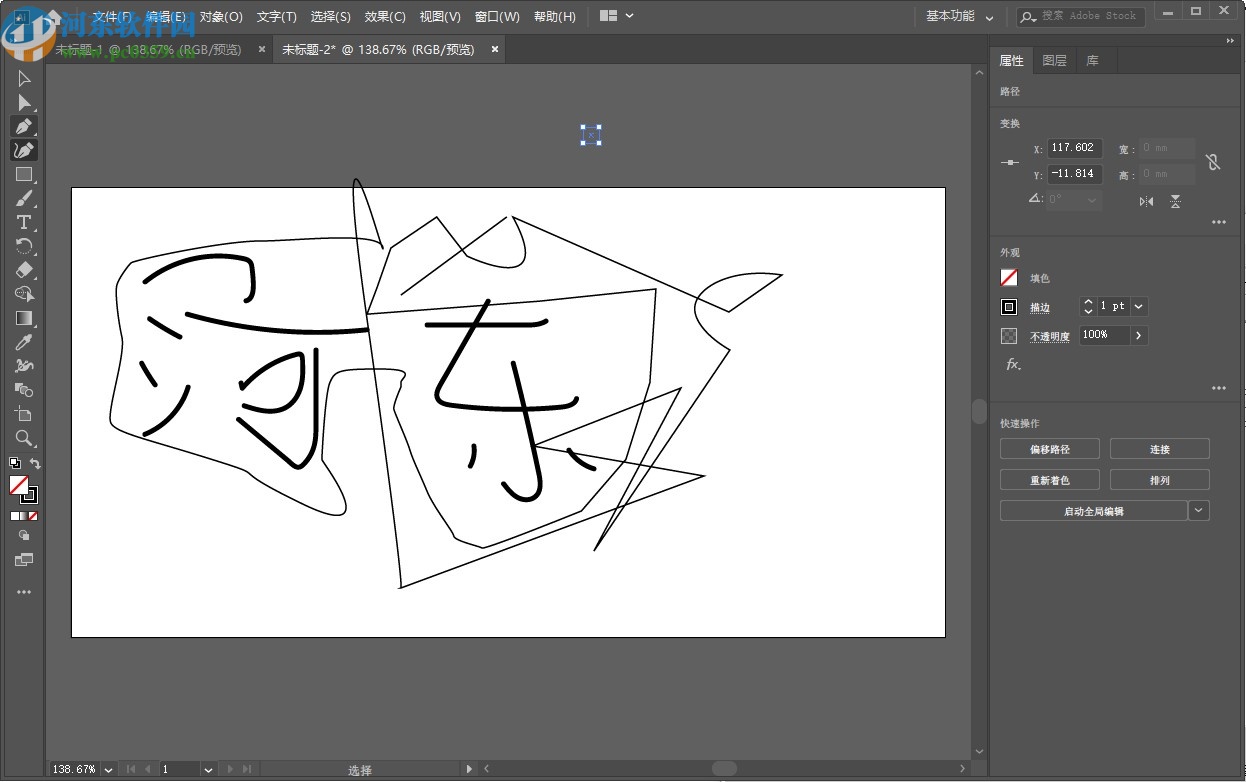Click the fx effects icon
The height and width of the screenshot is (782, 1246).
(x=1012, y=365)
